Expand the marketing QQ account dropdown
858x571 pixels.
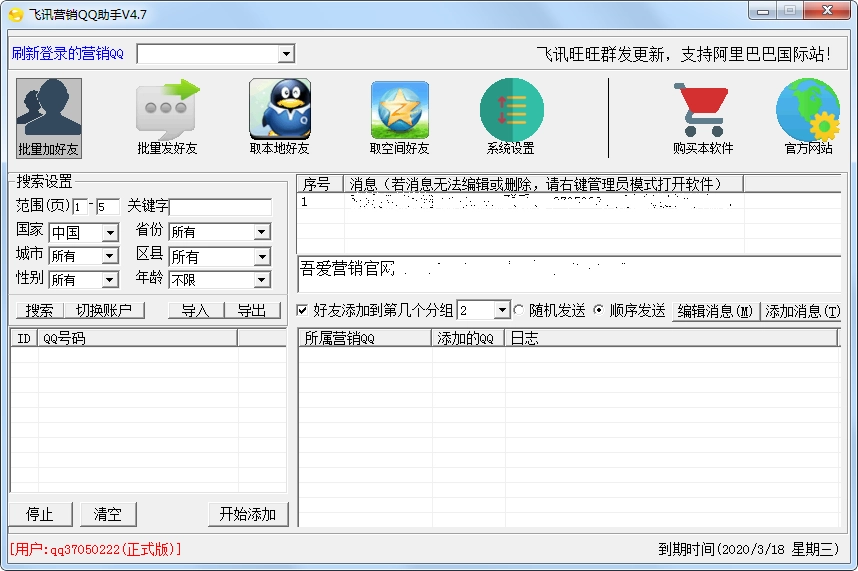click(286, 54)
